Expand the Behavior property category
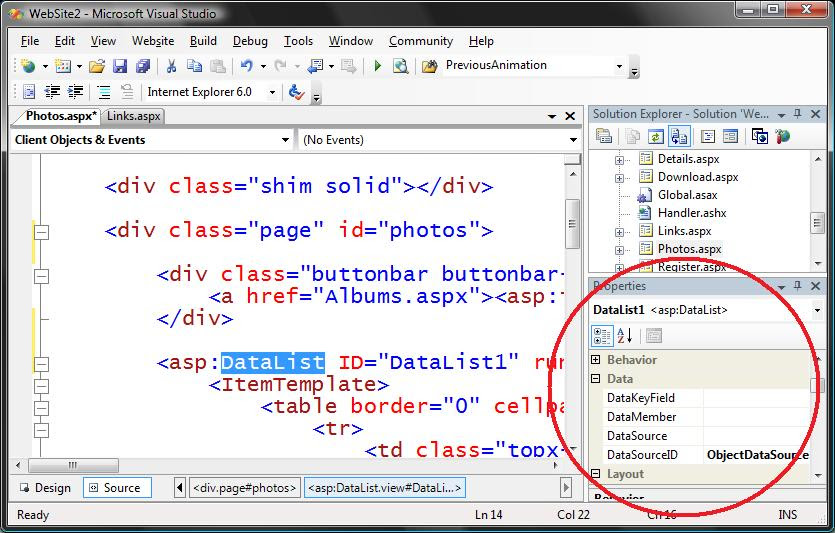Screen dimensions: 835x533 (x=596, y=360)
